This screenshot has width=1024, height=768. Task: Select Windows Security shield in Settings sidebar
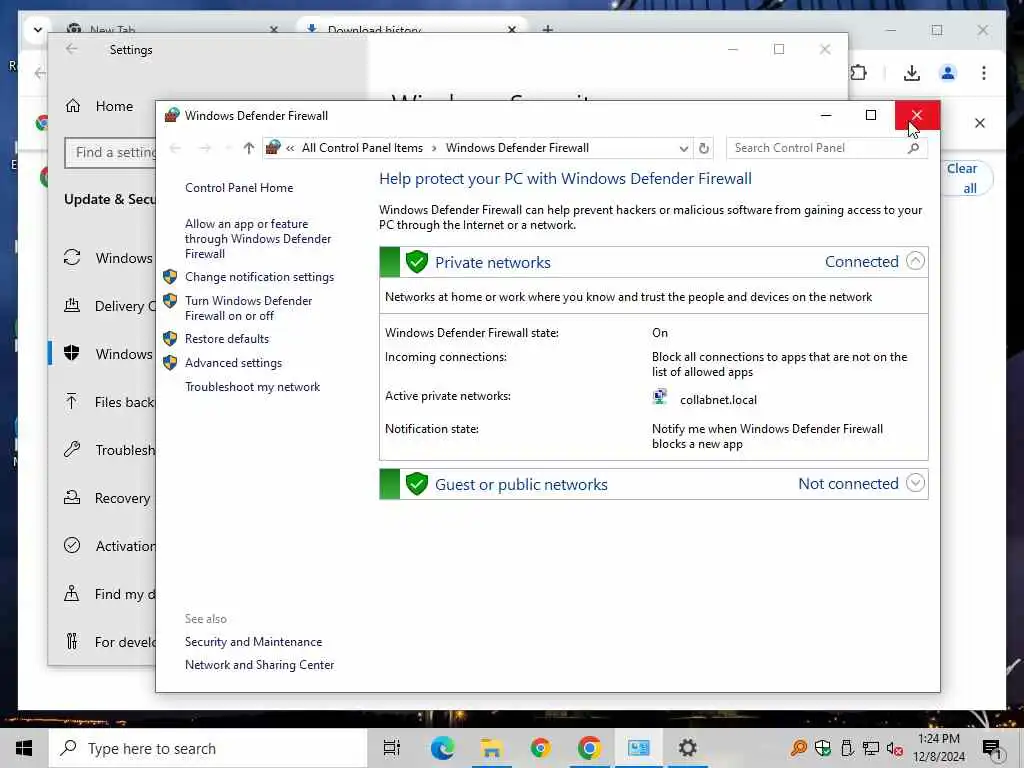72,354
